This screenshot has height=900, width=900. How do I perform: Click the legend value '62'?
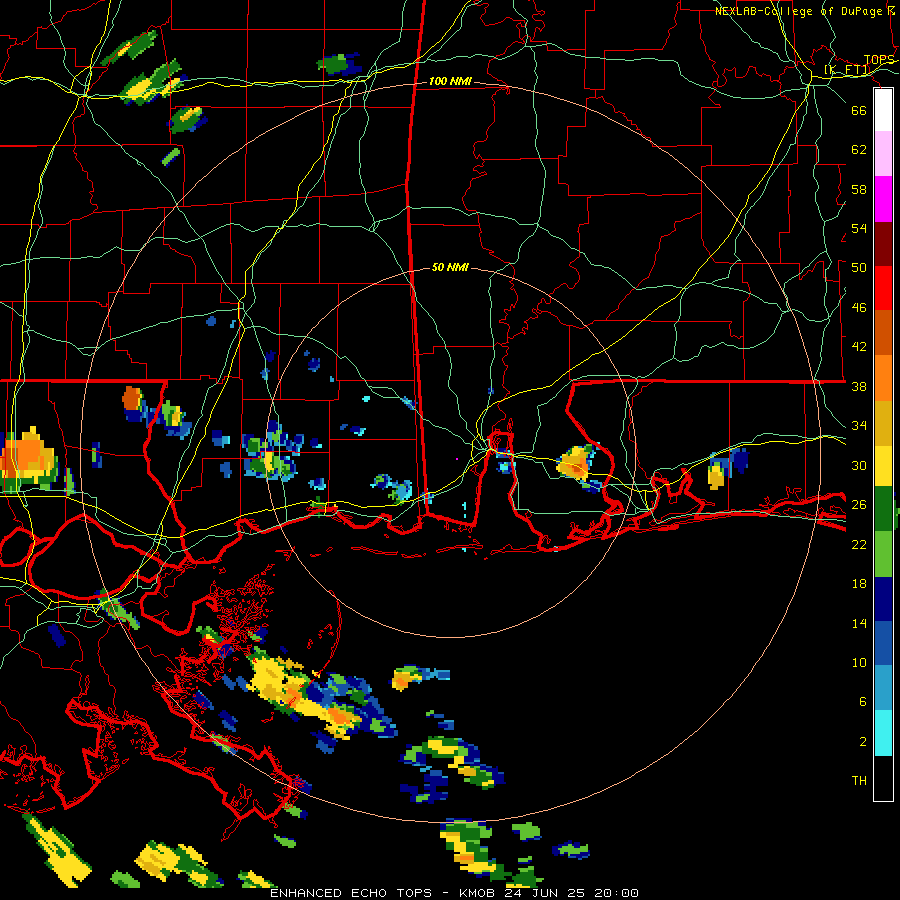[859, 150]
